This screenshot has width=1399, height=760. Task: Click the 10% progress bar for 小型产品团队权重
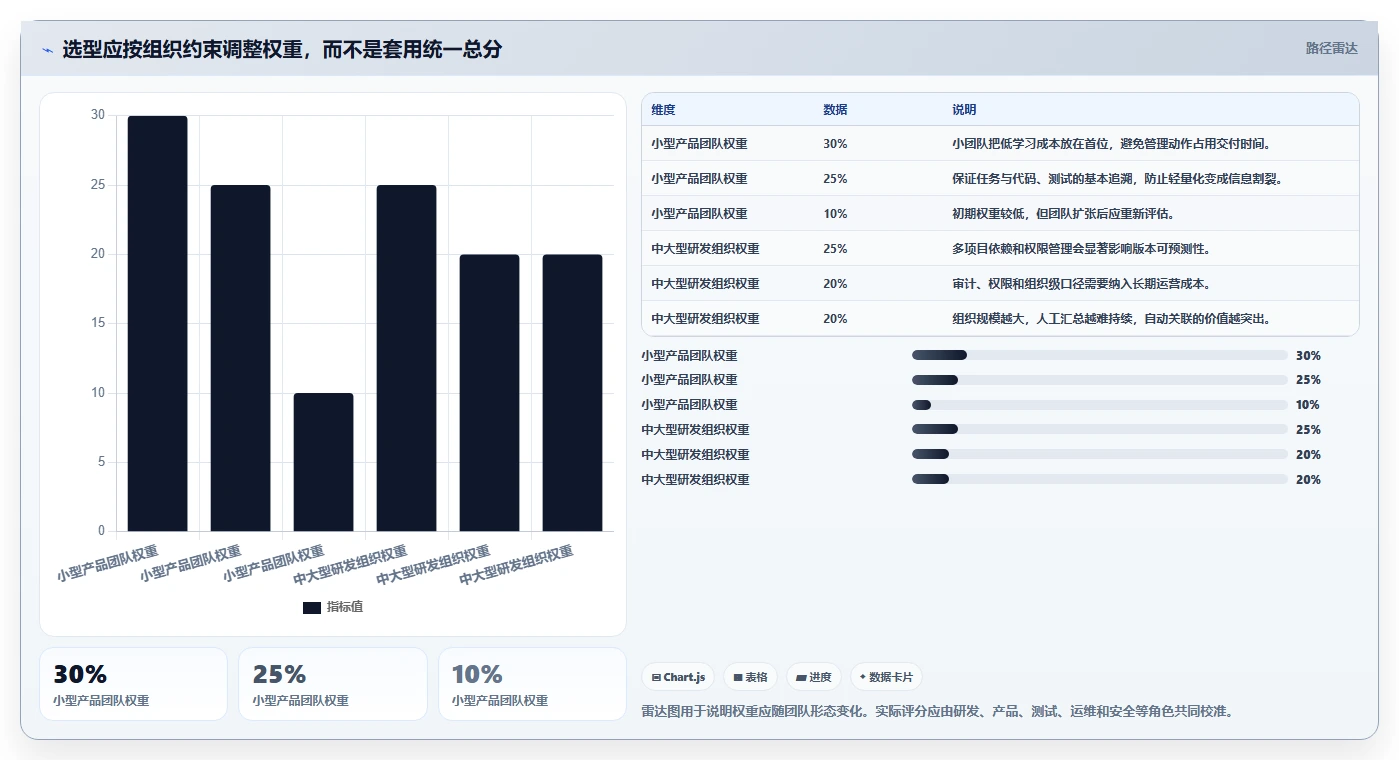[1100, 405]
